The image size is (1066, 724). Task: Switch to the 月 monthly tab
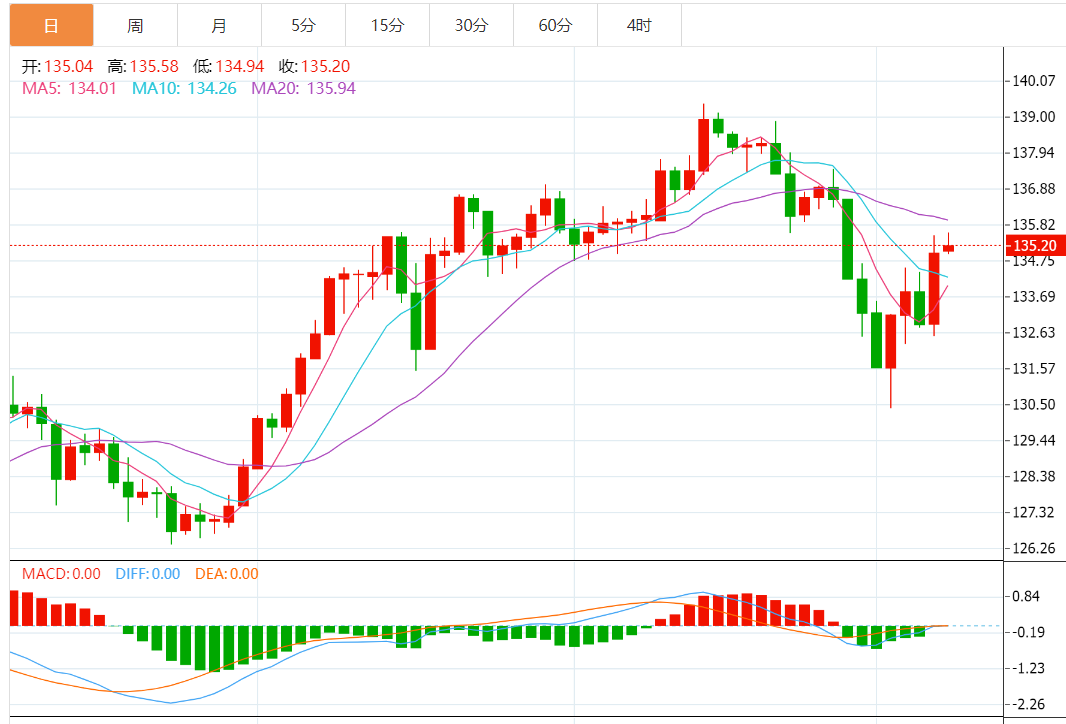tap(219, 25)
